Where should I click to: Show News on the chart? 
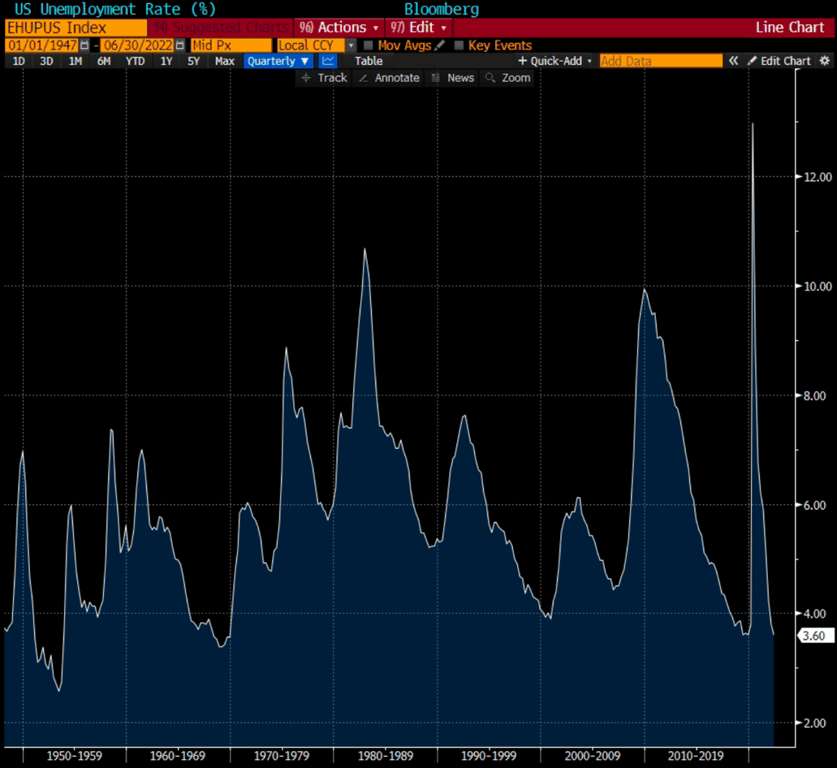coord(453,78)
